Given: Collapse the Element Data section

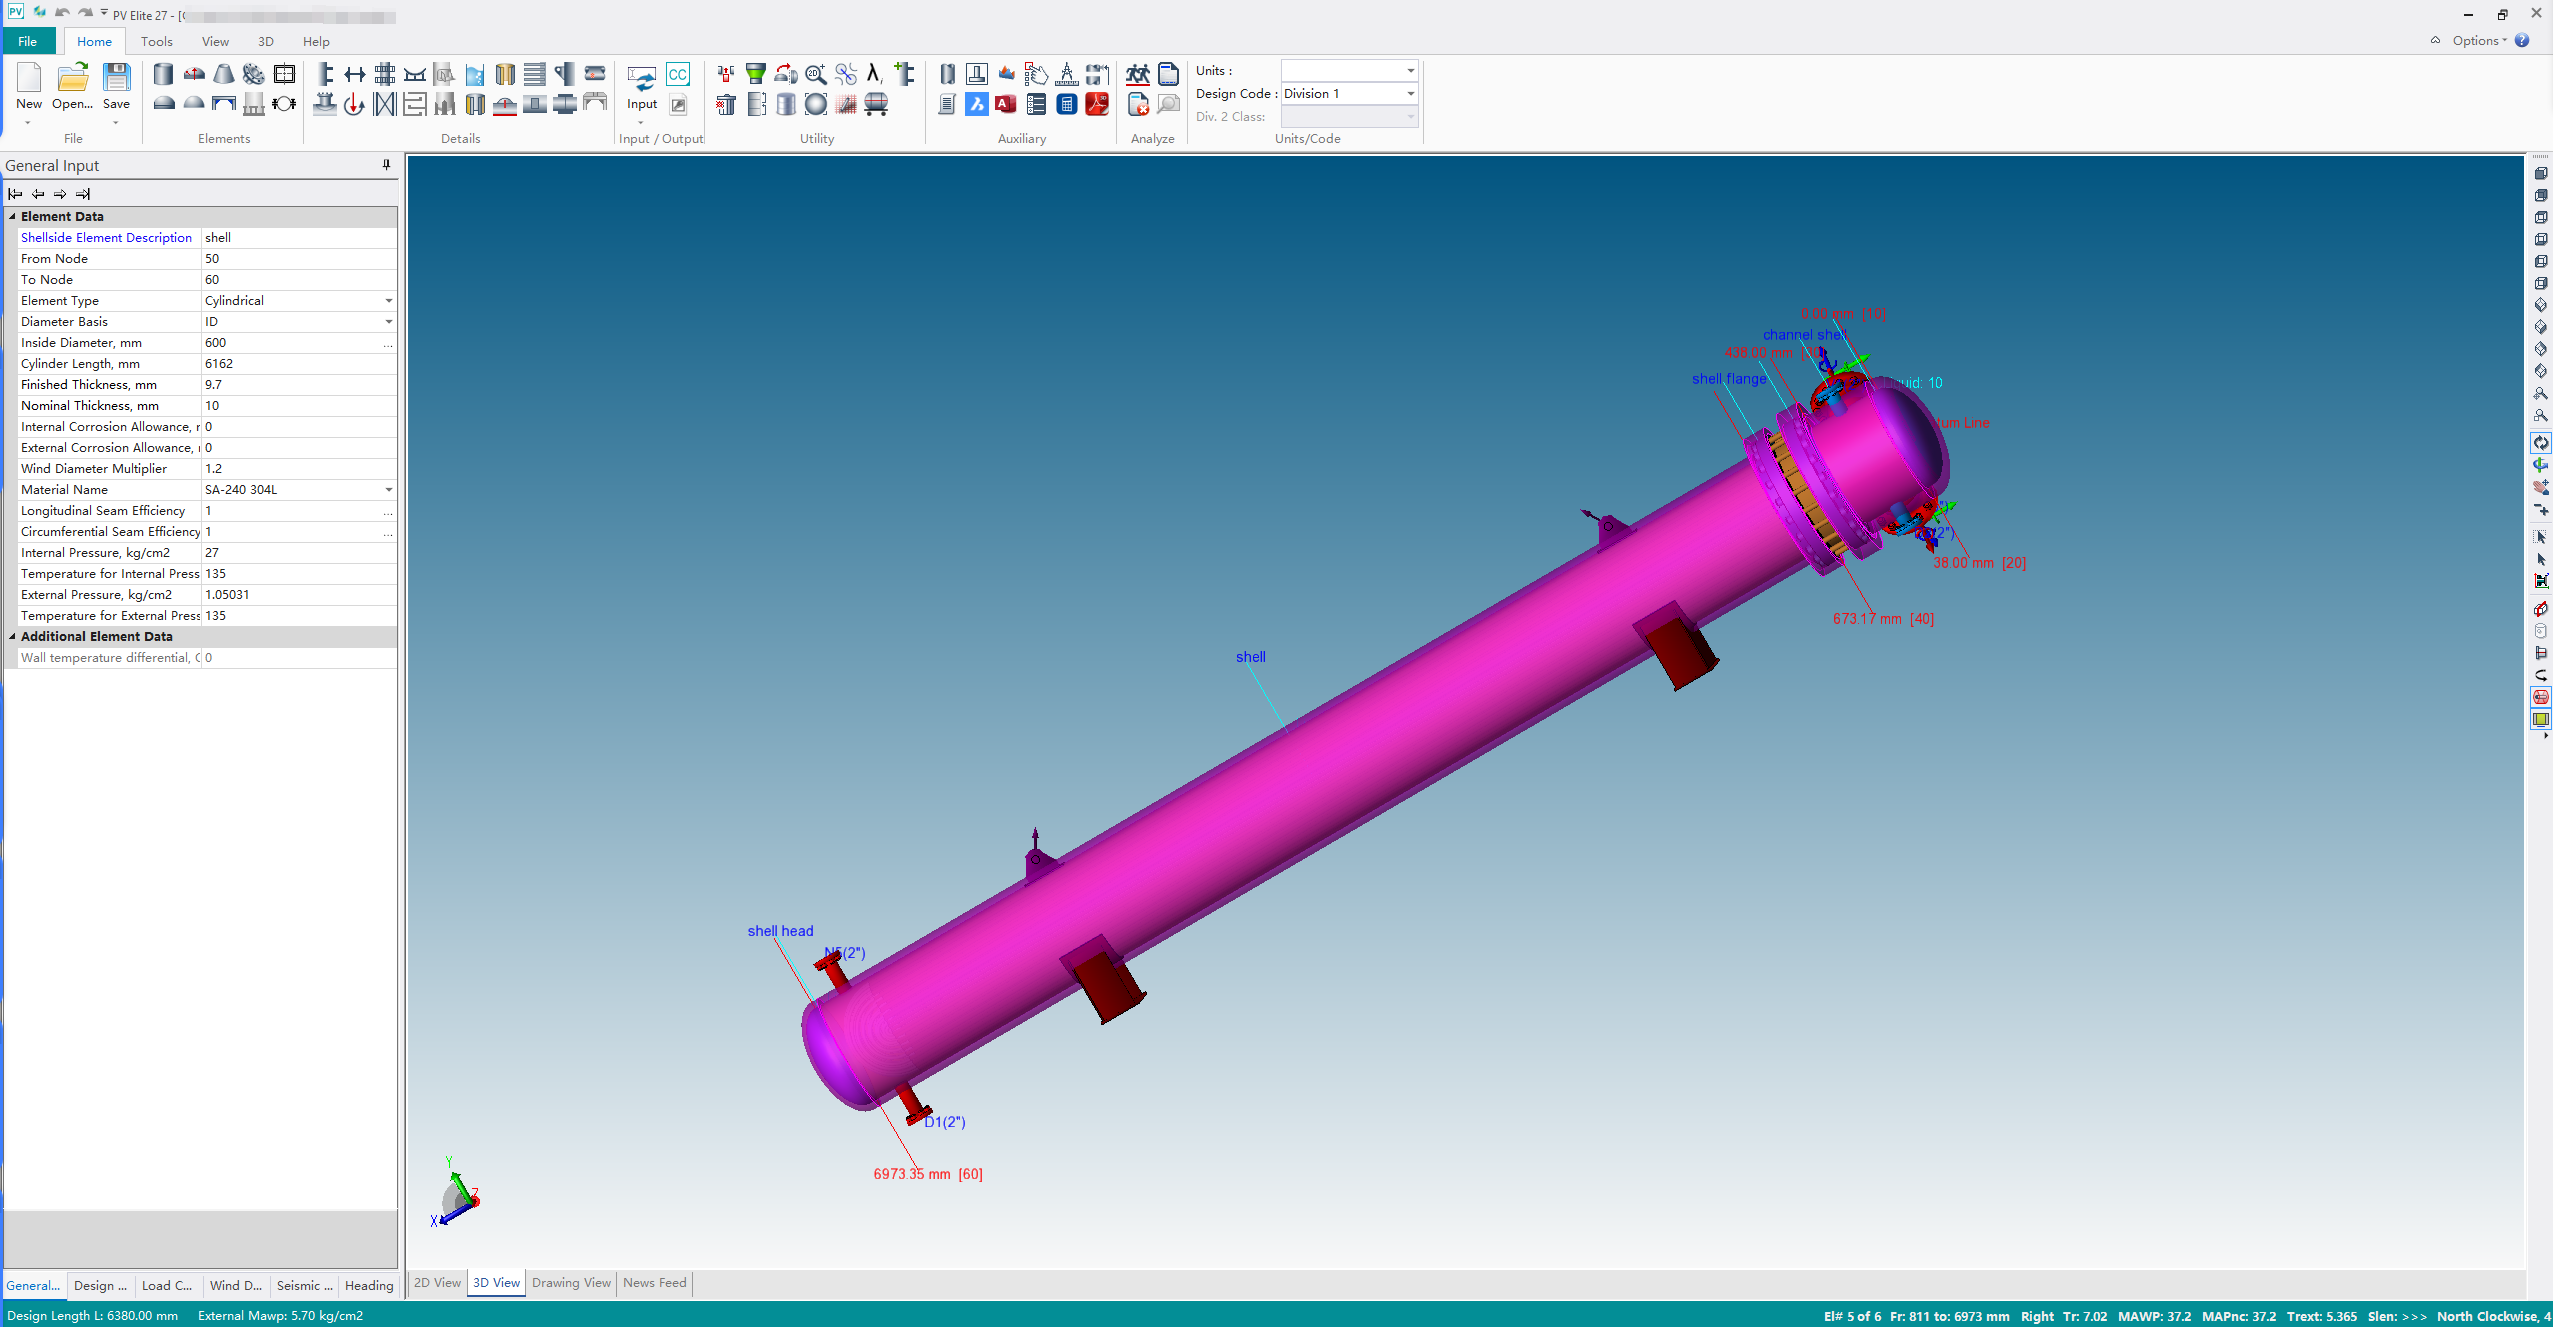Looking at the screenshot, I should [x=13, y=216].
